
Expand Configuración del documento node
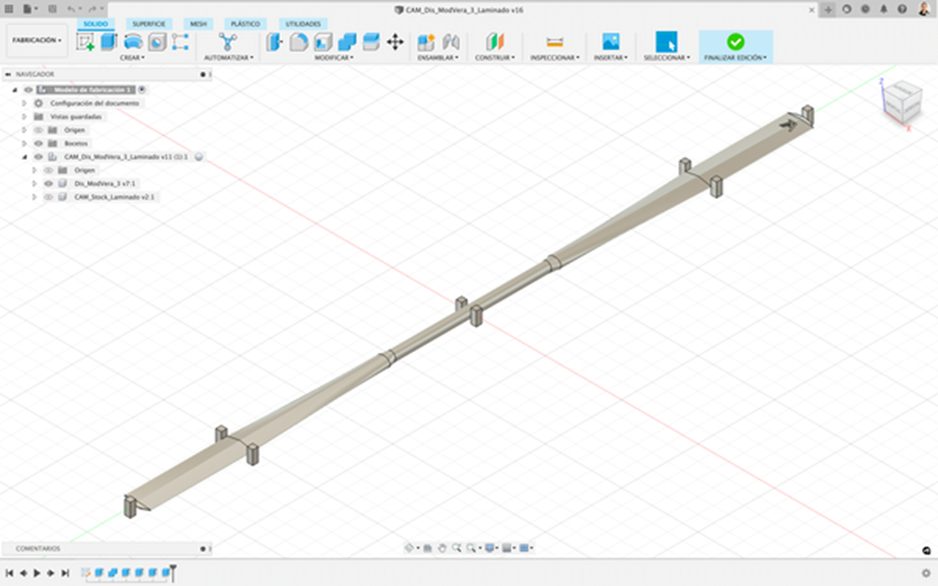click(25, 103)
